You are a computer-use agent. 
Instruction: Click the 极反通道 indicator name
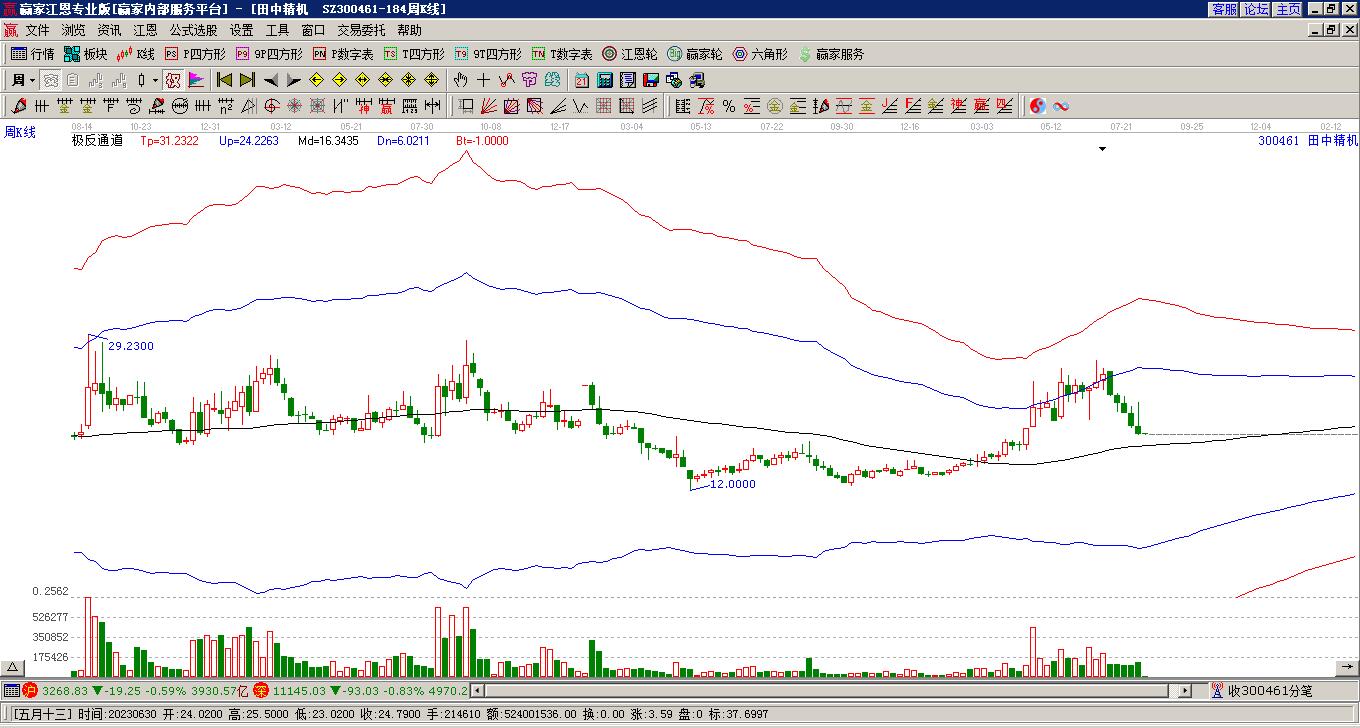97,141
